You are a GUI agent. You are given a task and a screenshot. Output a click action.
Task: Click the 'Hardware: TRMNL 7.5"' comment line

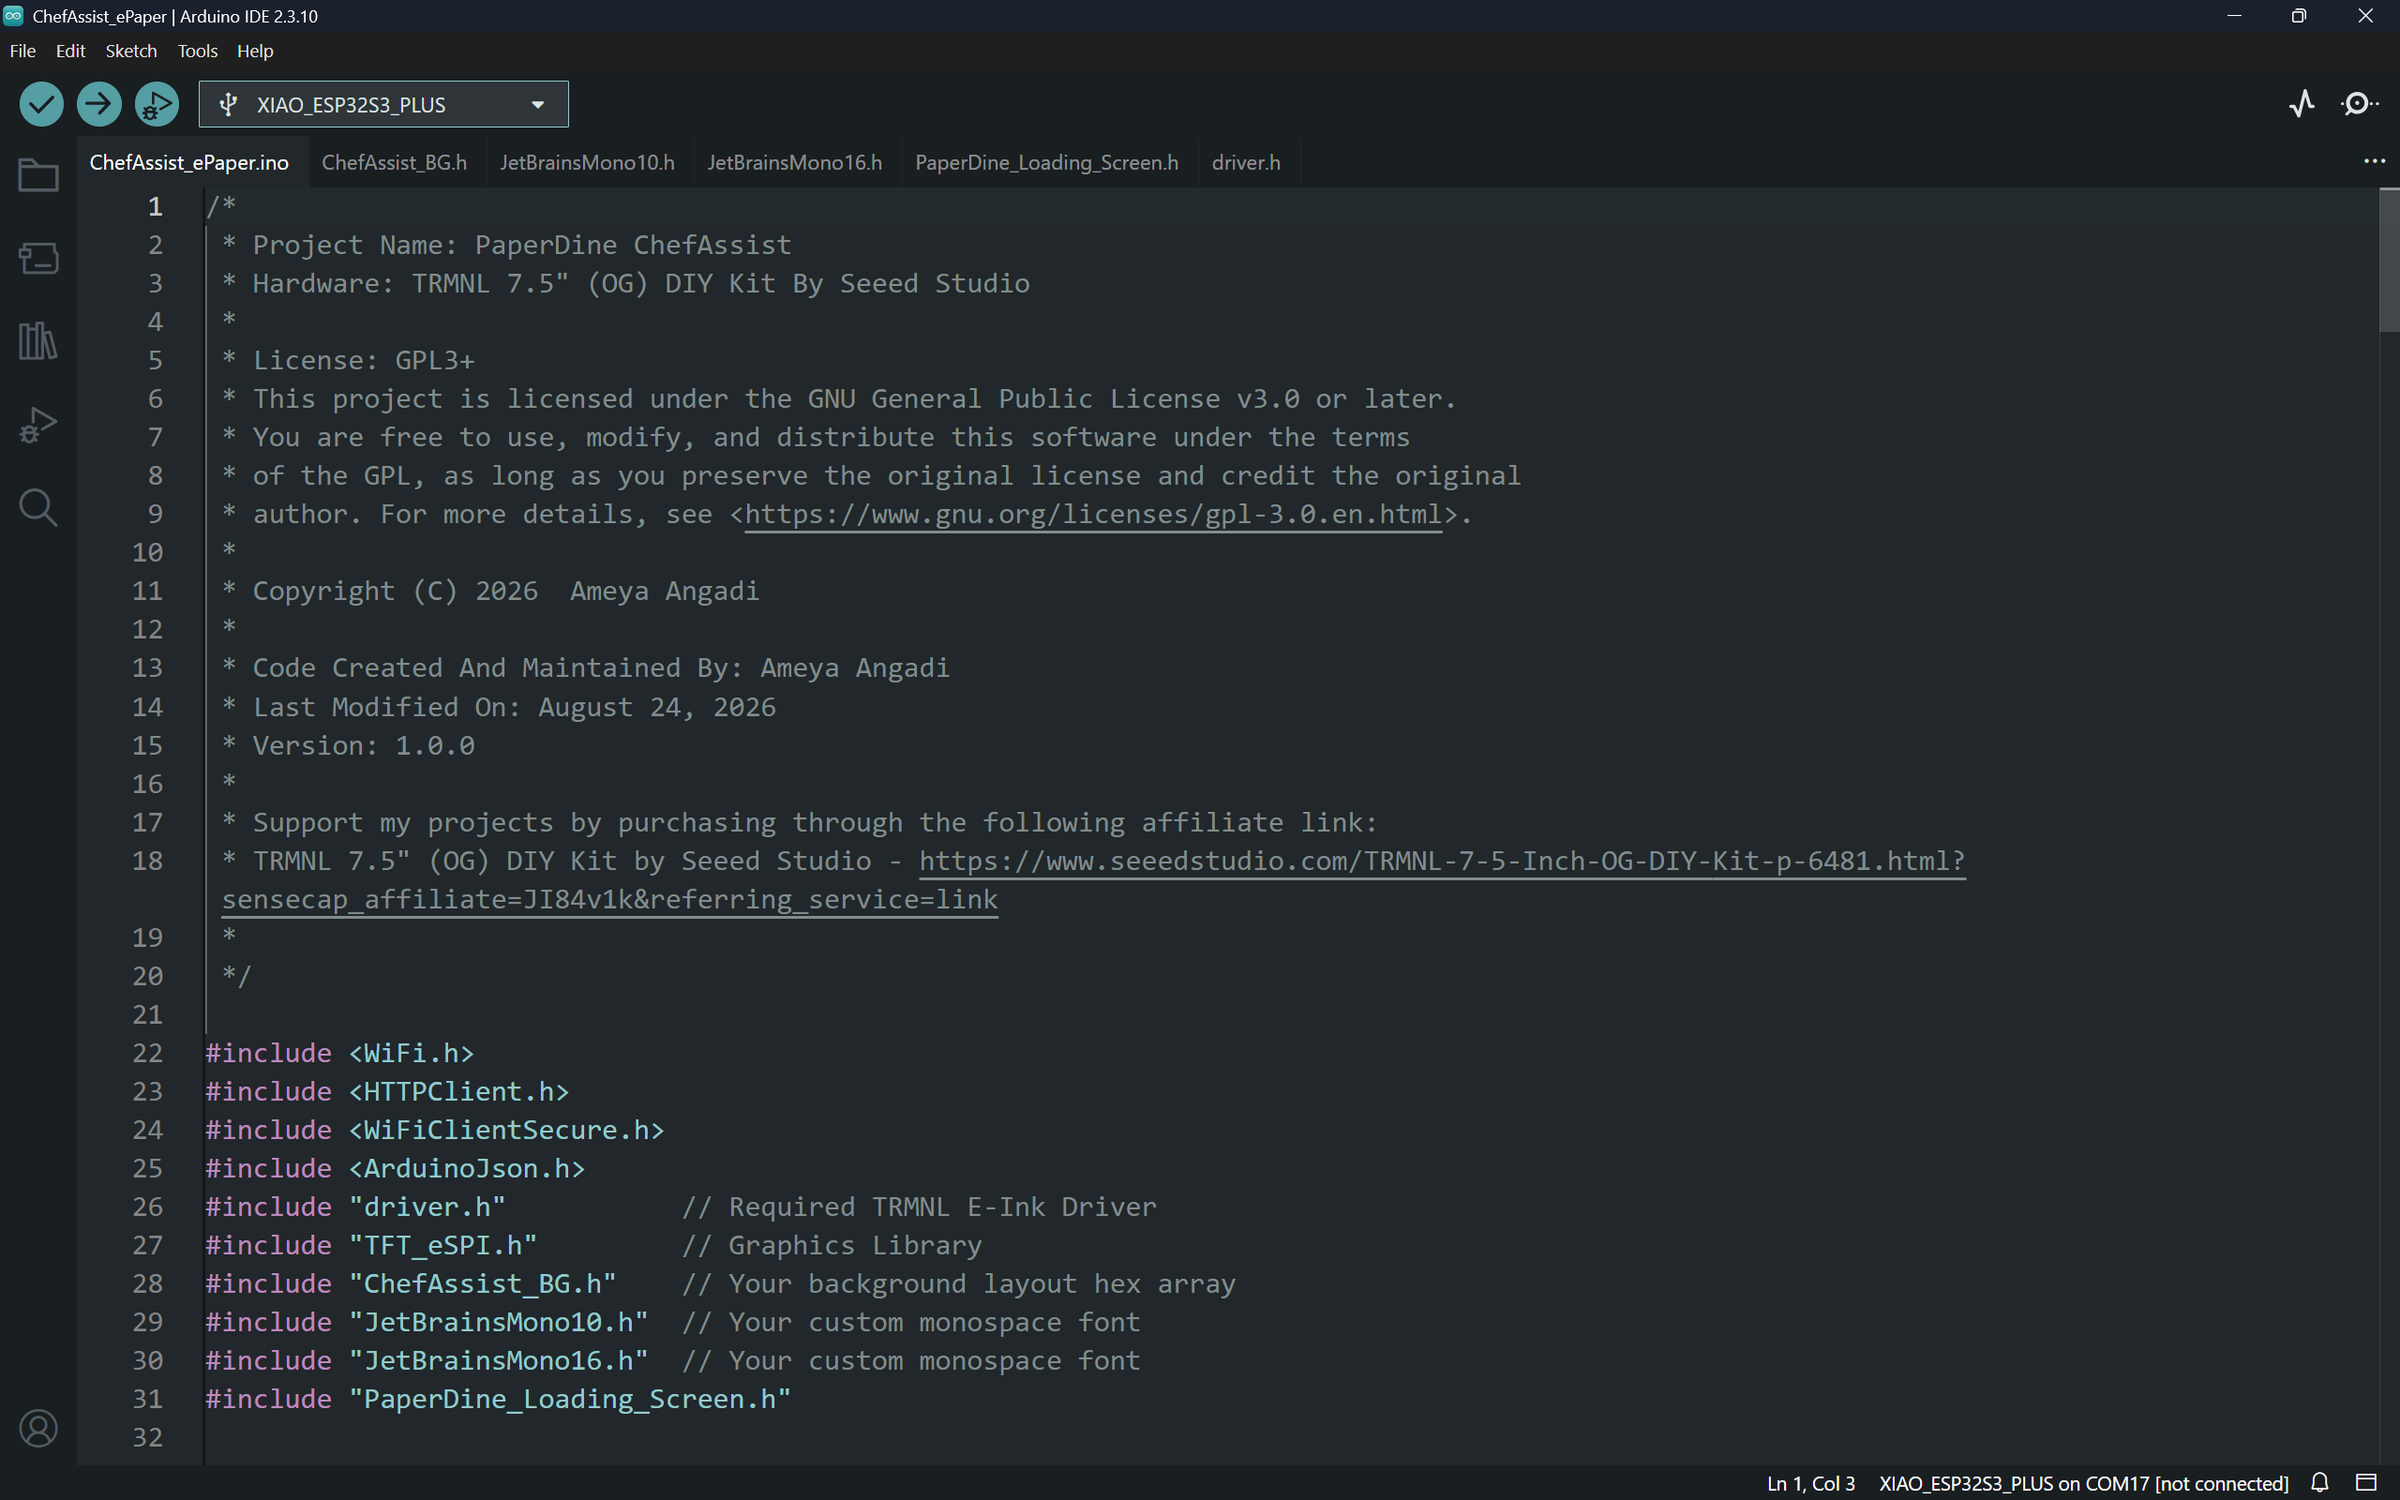point(625,283)
